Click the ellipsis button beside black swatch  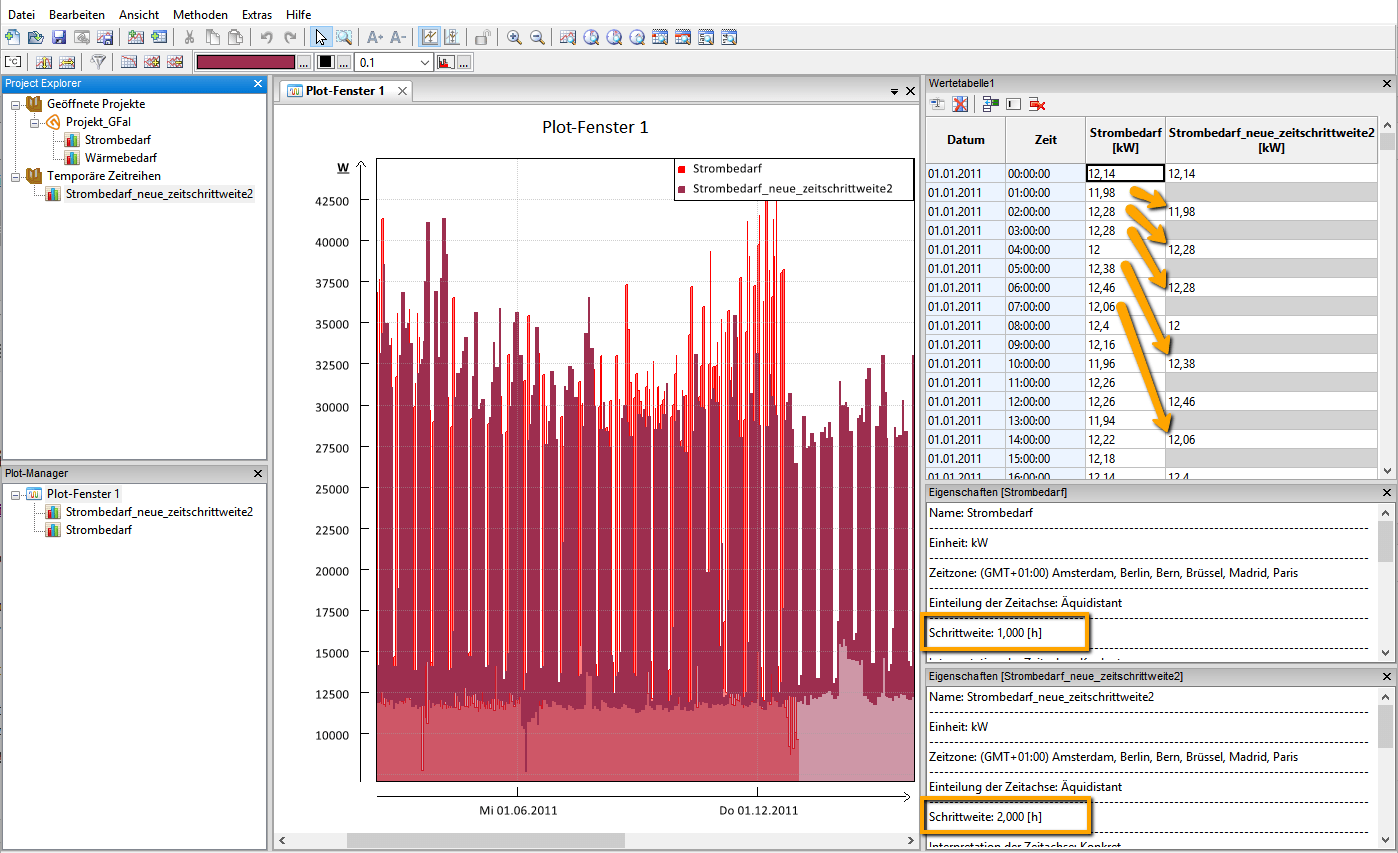pyautogui.click(x=344, y=62)
